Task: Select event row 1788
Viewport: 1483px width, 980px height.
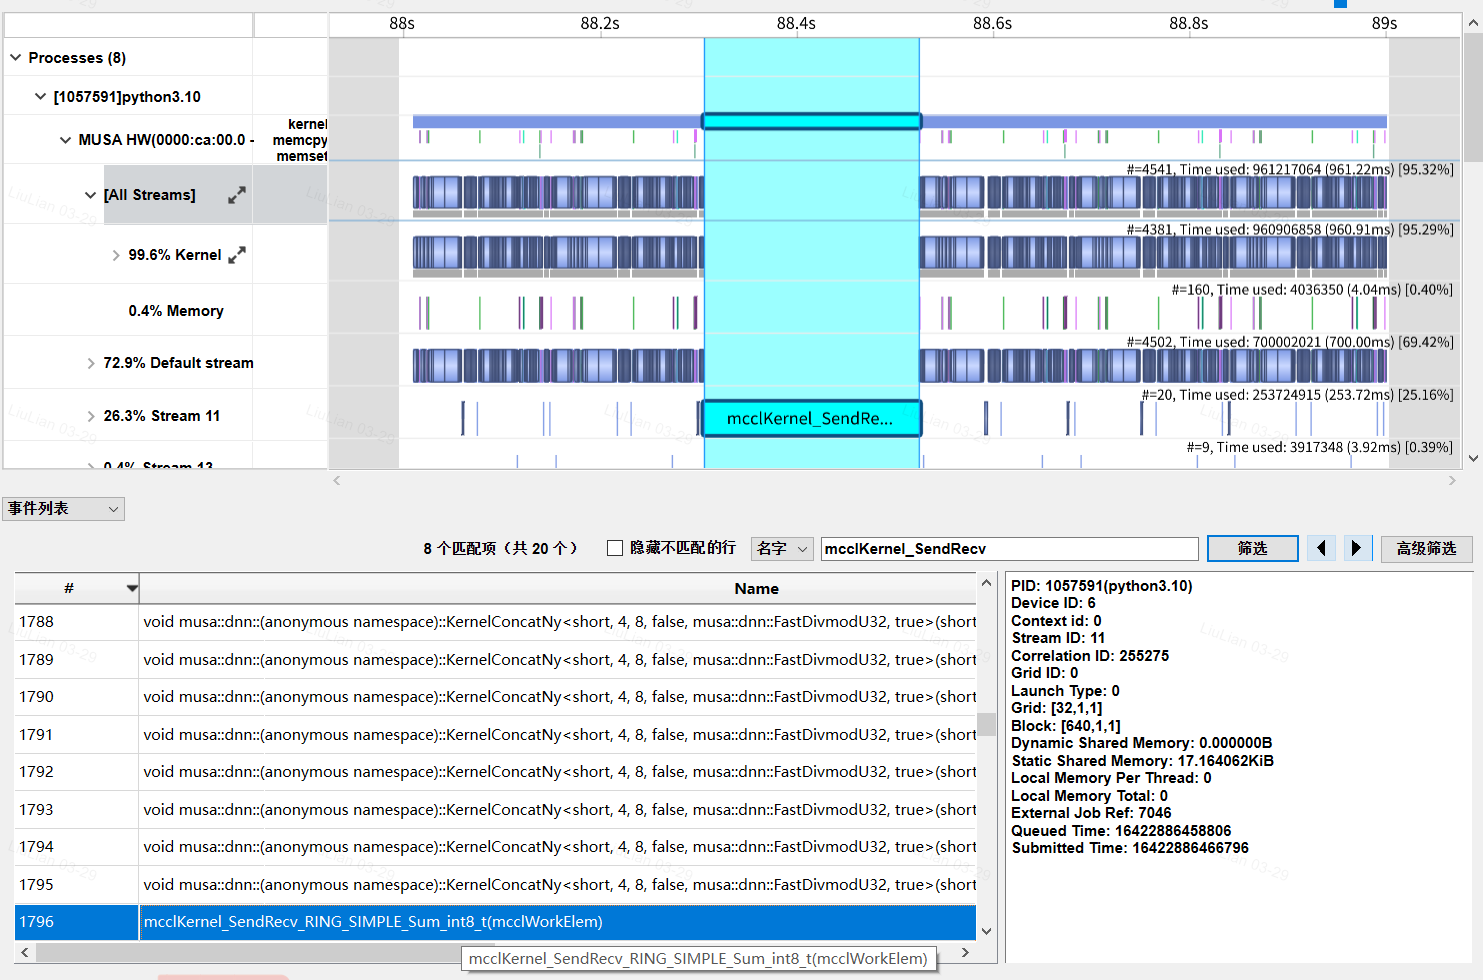Action: click(x=495, y=622)
